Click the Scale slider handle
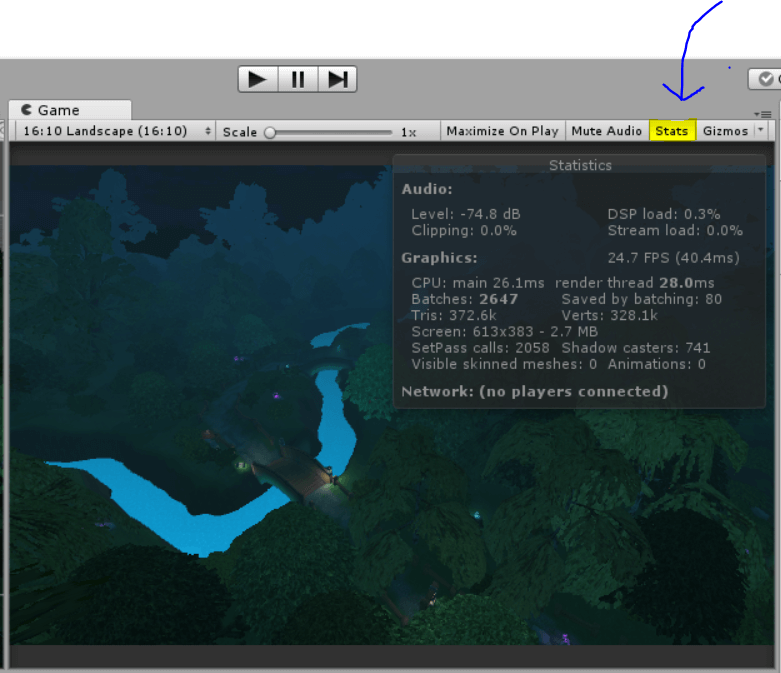Viewport: 781px width, 673px height. pyautogui.click(x=270, y=133)
